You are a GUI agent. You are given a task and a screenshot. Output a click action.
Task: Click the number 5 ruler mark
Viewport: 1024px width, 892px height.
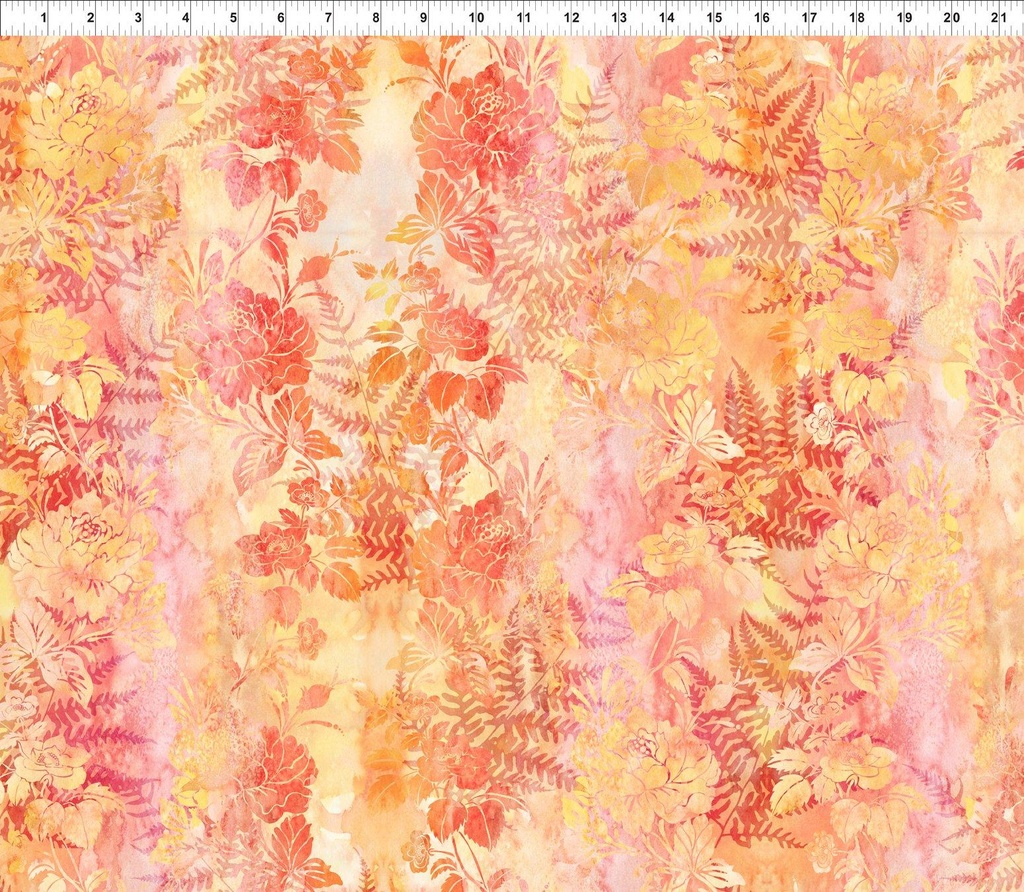[x=232, y=18]
